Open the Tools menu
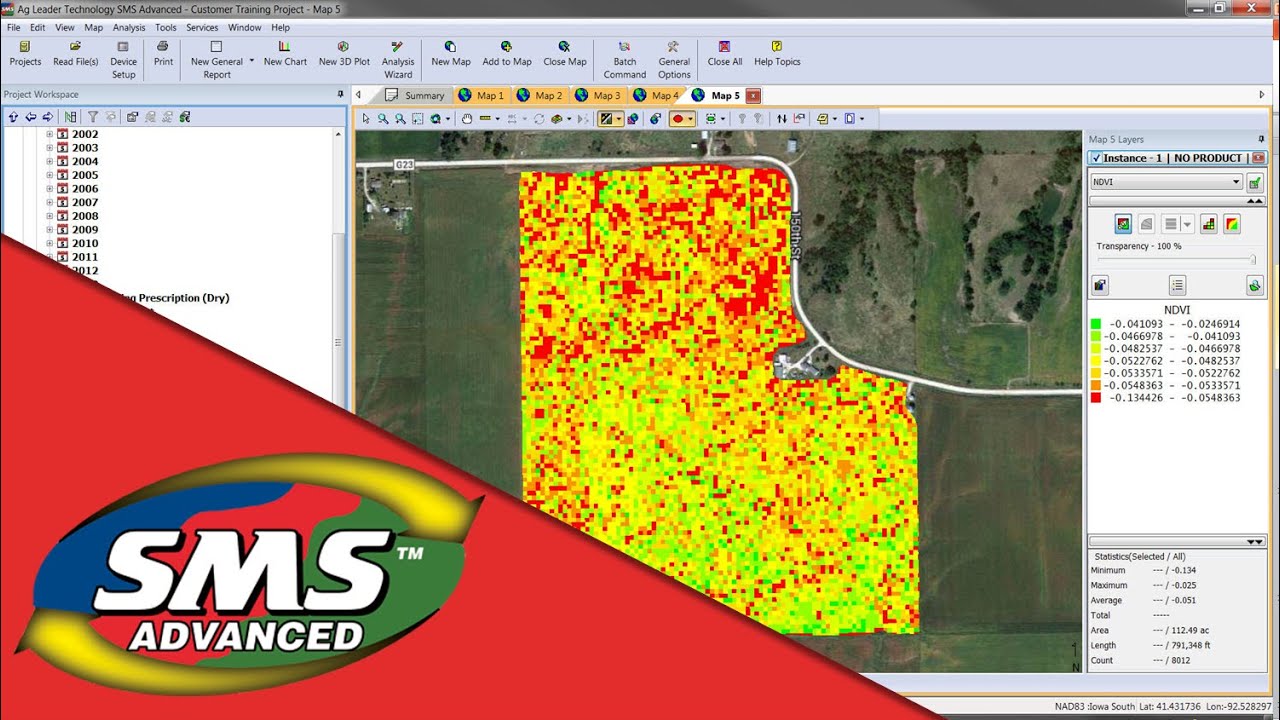 166,28
